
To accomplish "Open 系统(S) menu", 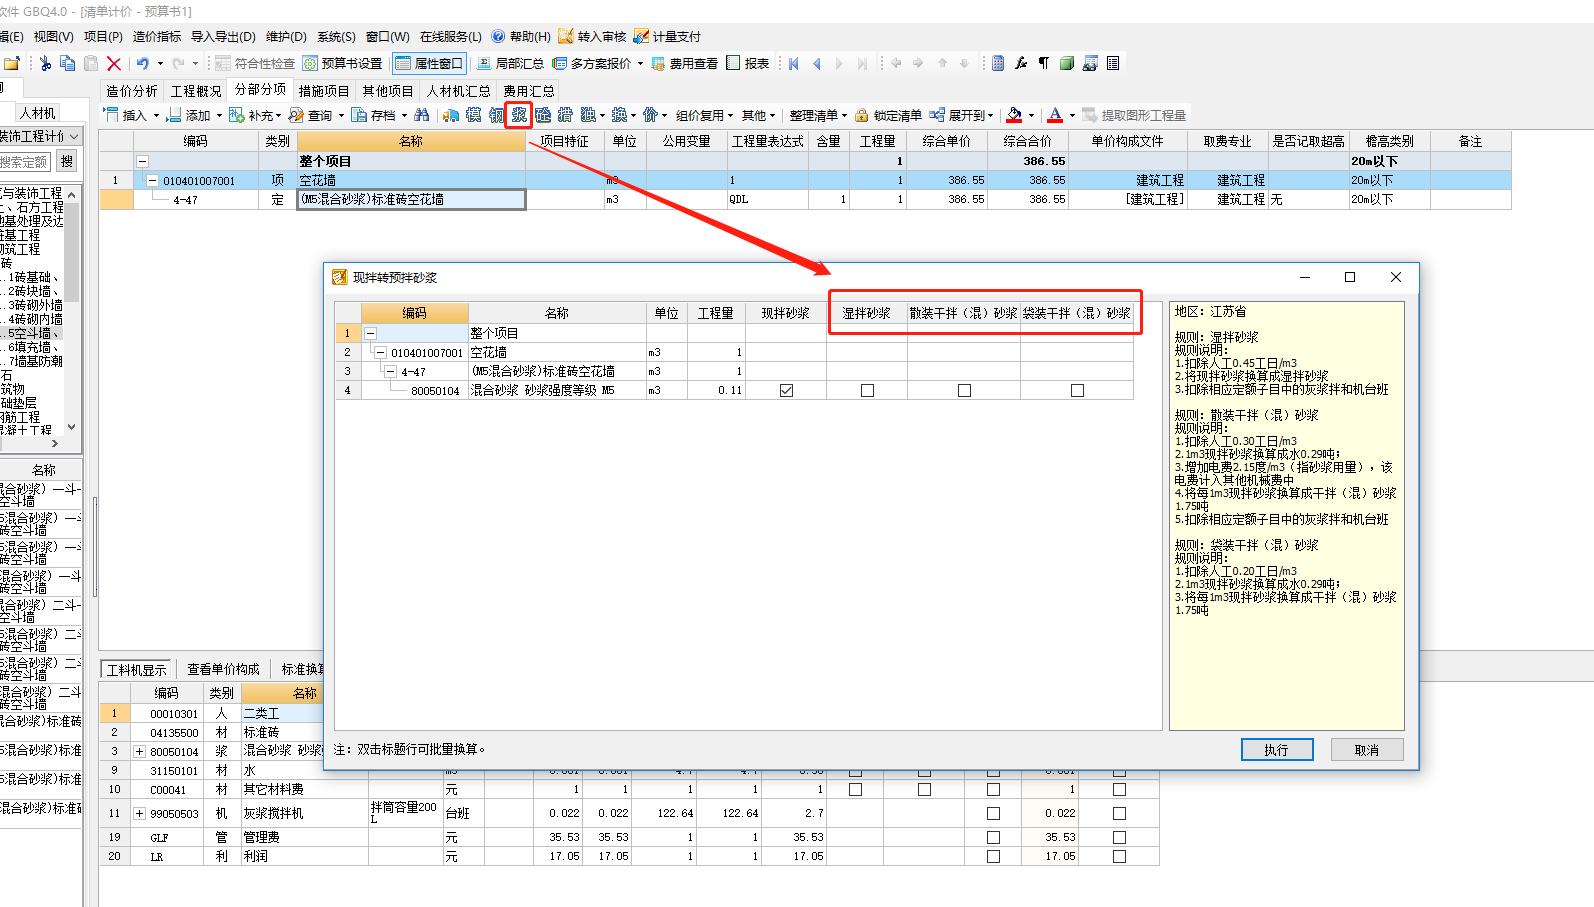I will pos(336,36).
